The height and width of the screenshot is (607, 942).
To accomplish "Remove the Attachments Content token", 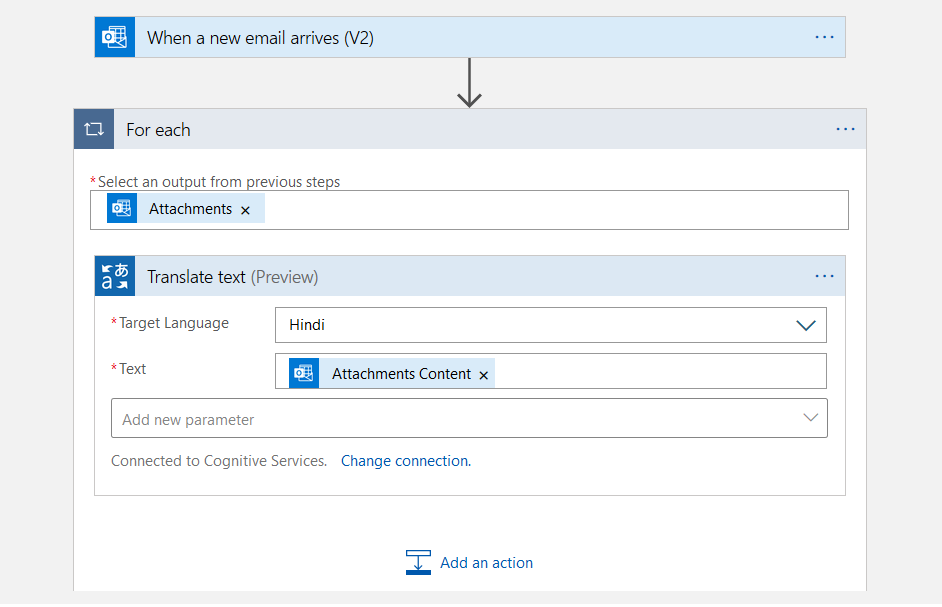I will pyautogui.click(x=484, y=375).
